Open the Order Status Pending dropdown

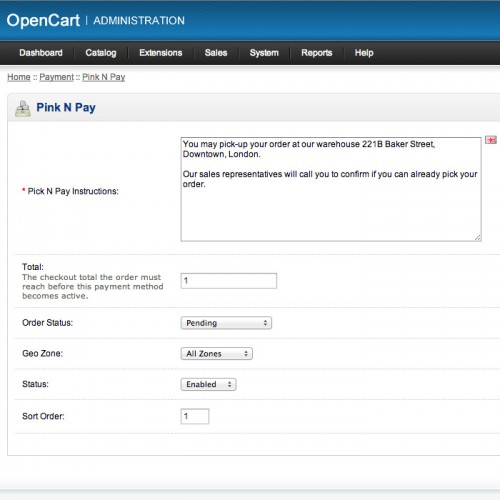point(226,323)
